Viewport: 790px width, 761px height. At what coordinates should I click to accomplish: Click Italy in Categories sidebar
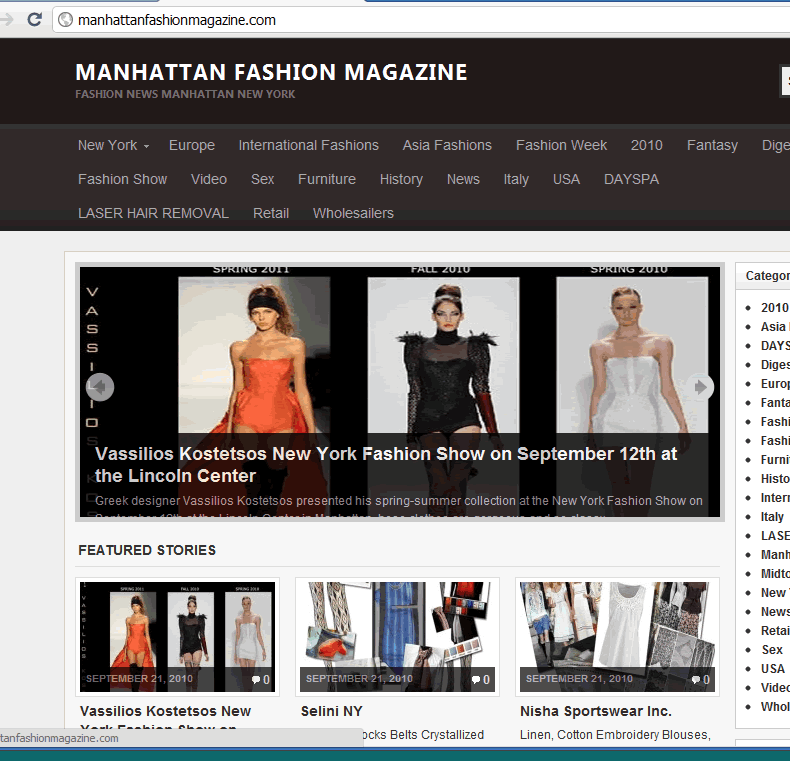click(772, 517)
